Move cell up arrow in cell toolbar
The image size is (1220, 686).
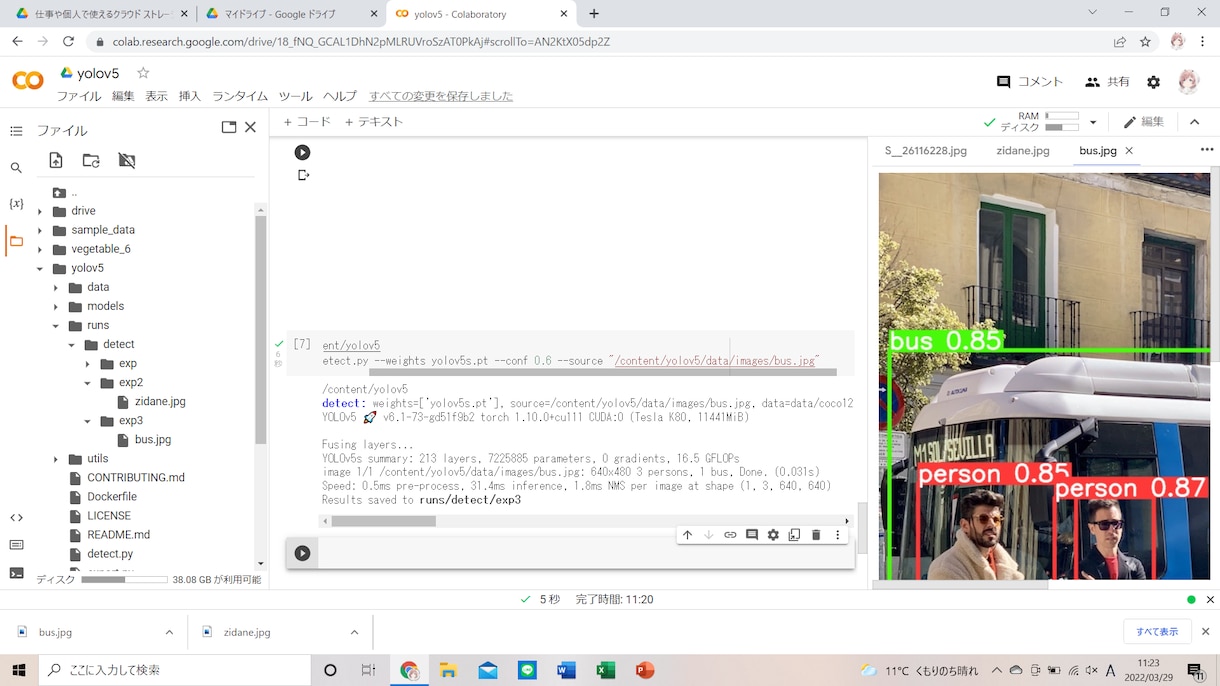pos(687,535)
